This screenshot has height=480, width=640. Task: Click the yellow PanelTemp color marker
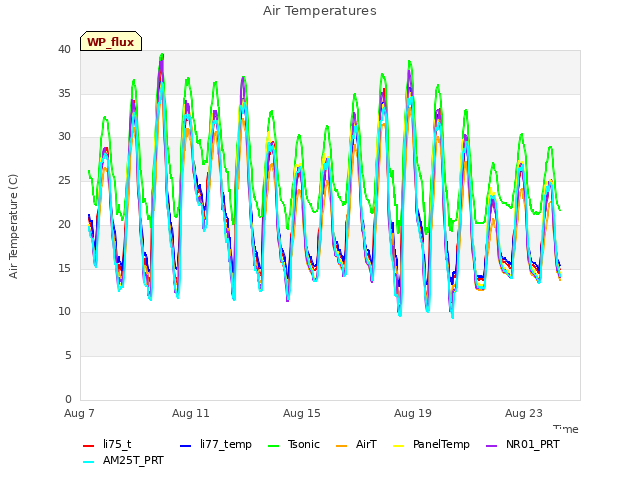tap(398, 446)
